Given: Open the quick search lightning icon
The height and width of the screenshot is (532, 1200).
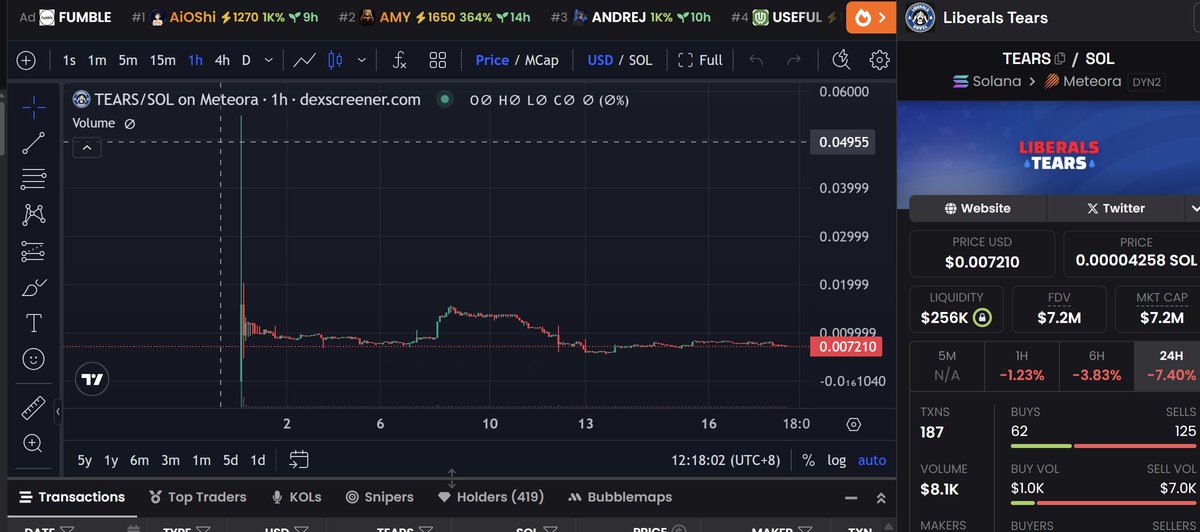Looking at the screenshot, I should 841,60.
